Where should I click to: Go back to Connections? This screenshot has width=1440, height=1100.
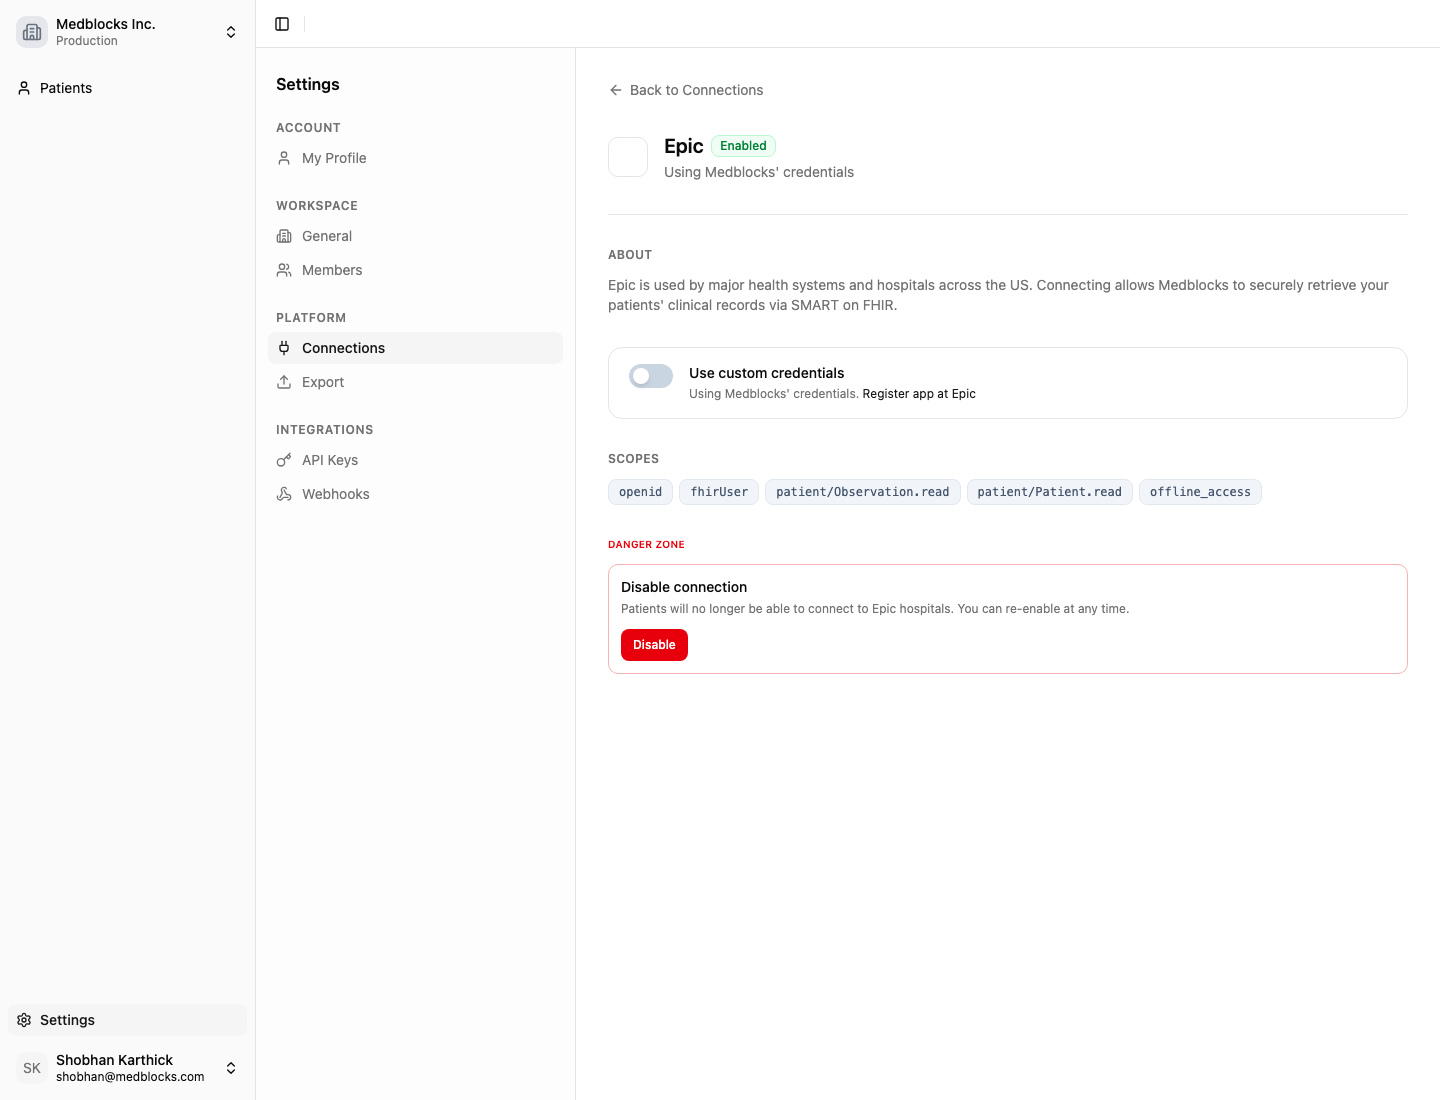click(x=686, y=90)
